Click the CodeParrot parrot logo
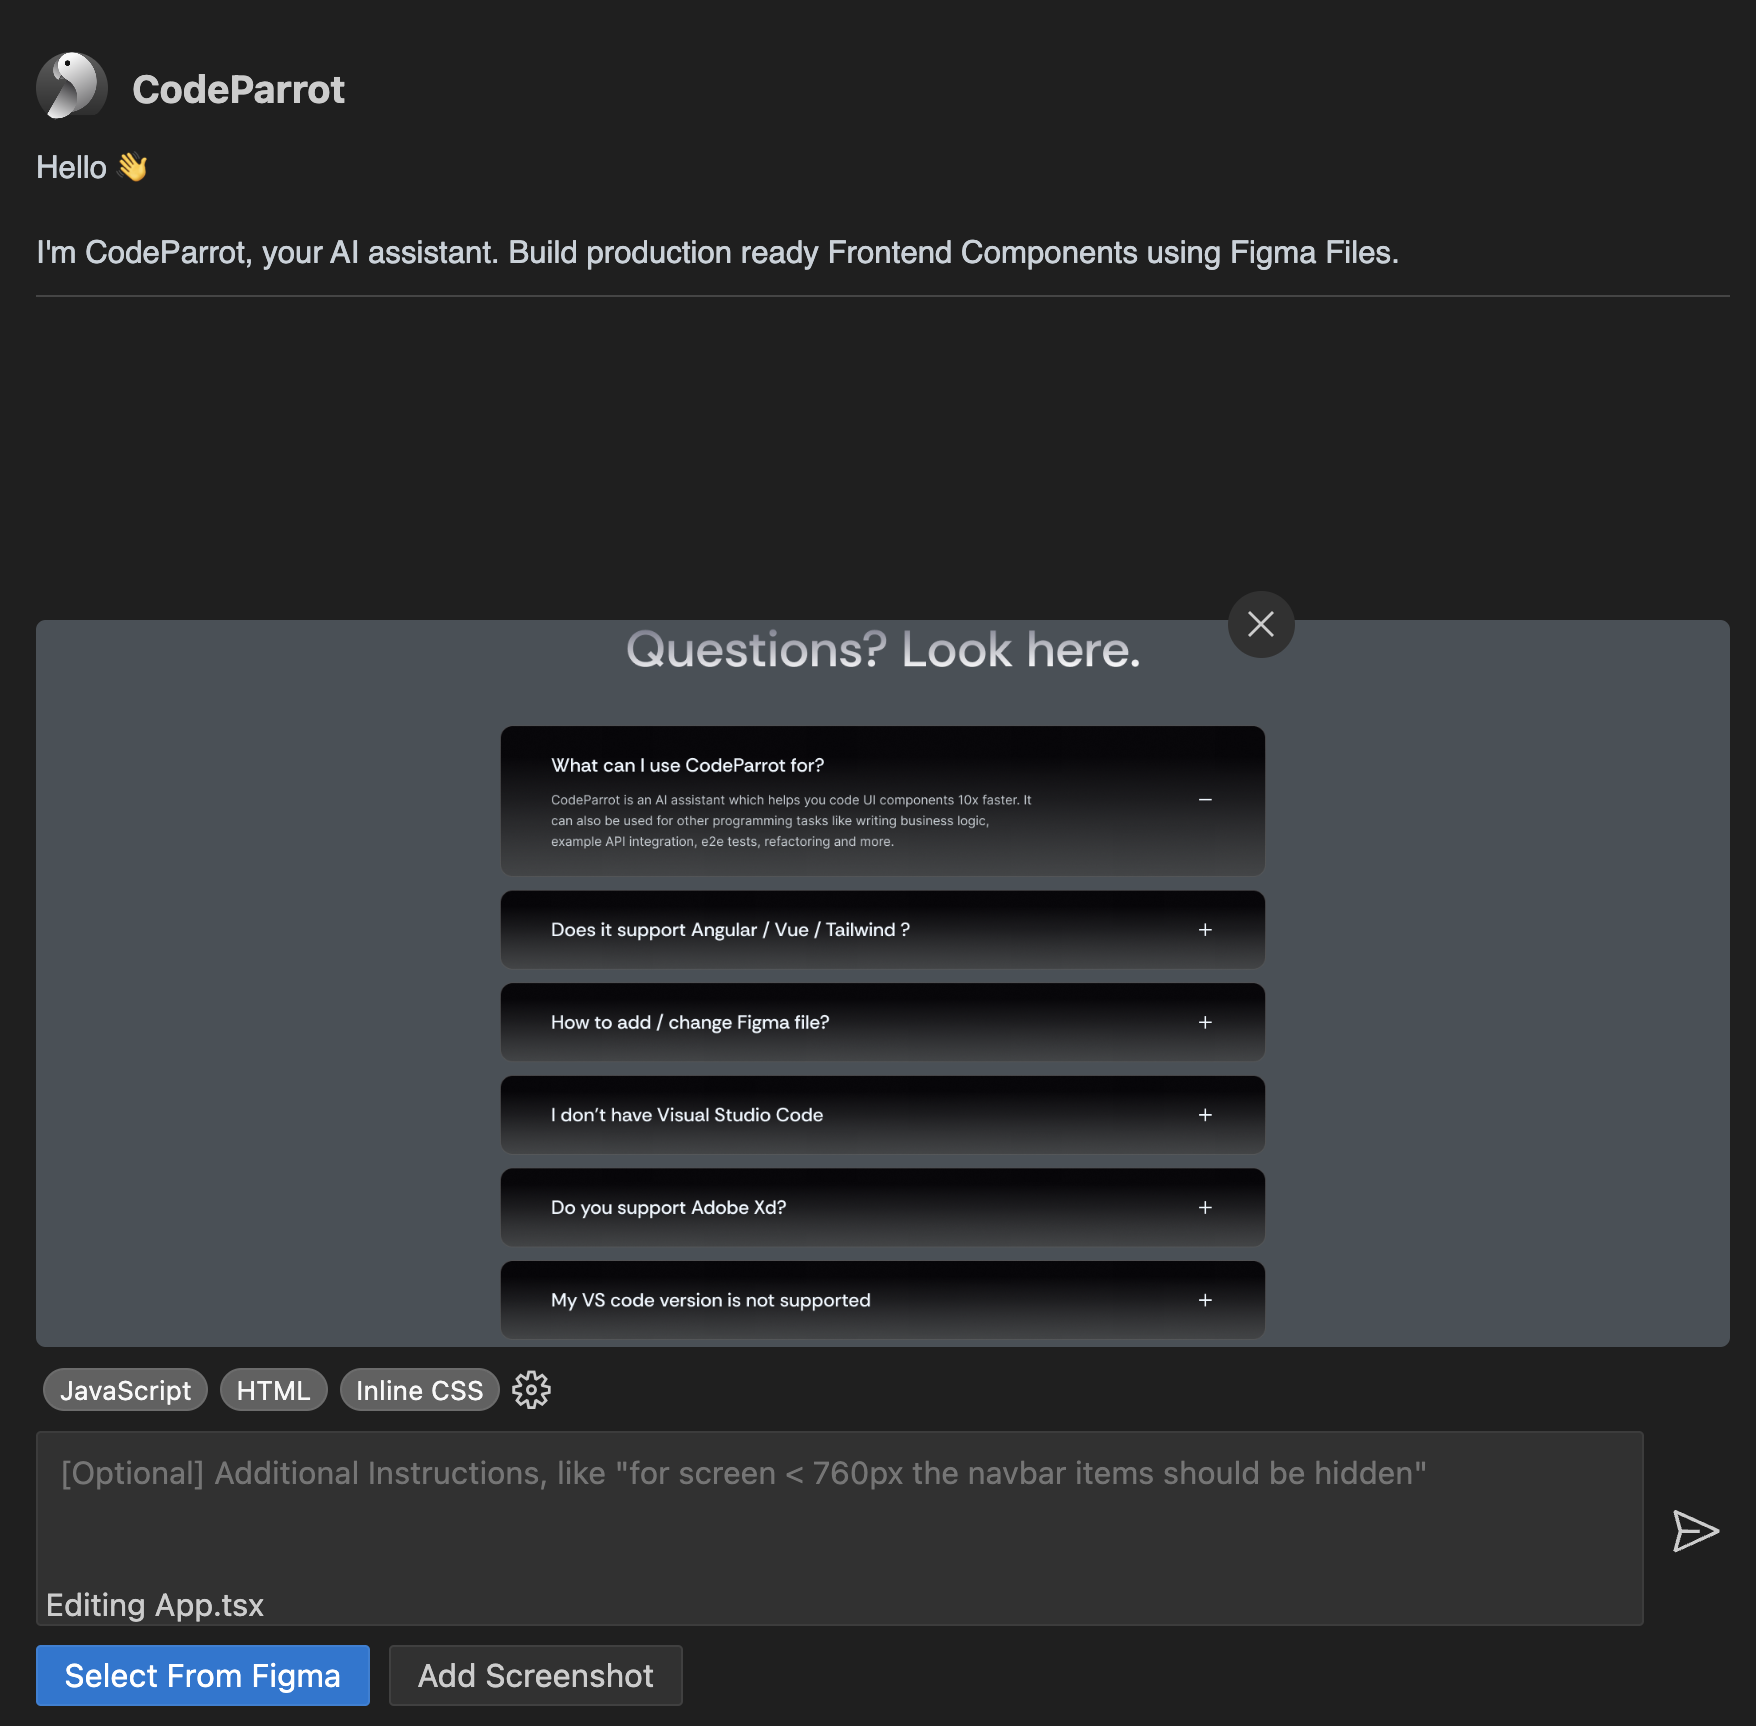The image size is (1756, 1726). tap(72, 87)
